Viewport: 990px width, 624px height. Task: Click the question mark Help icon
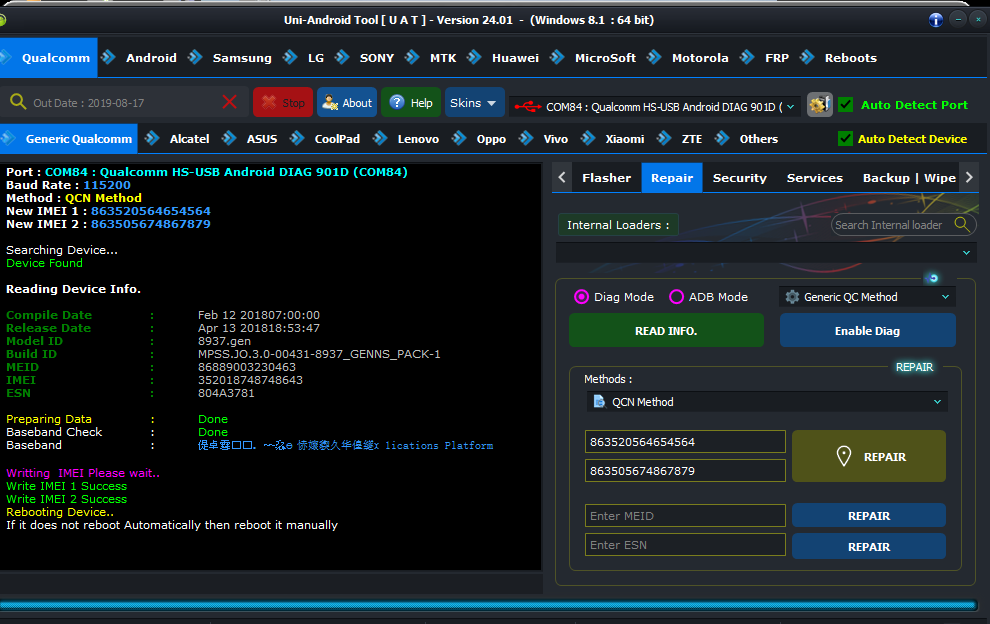pyautogui.click(x=397, y=102)
